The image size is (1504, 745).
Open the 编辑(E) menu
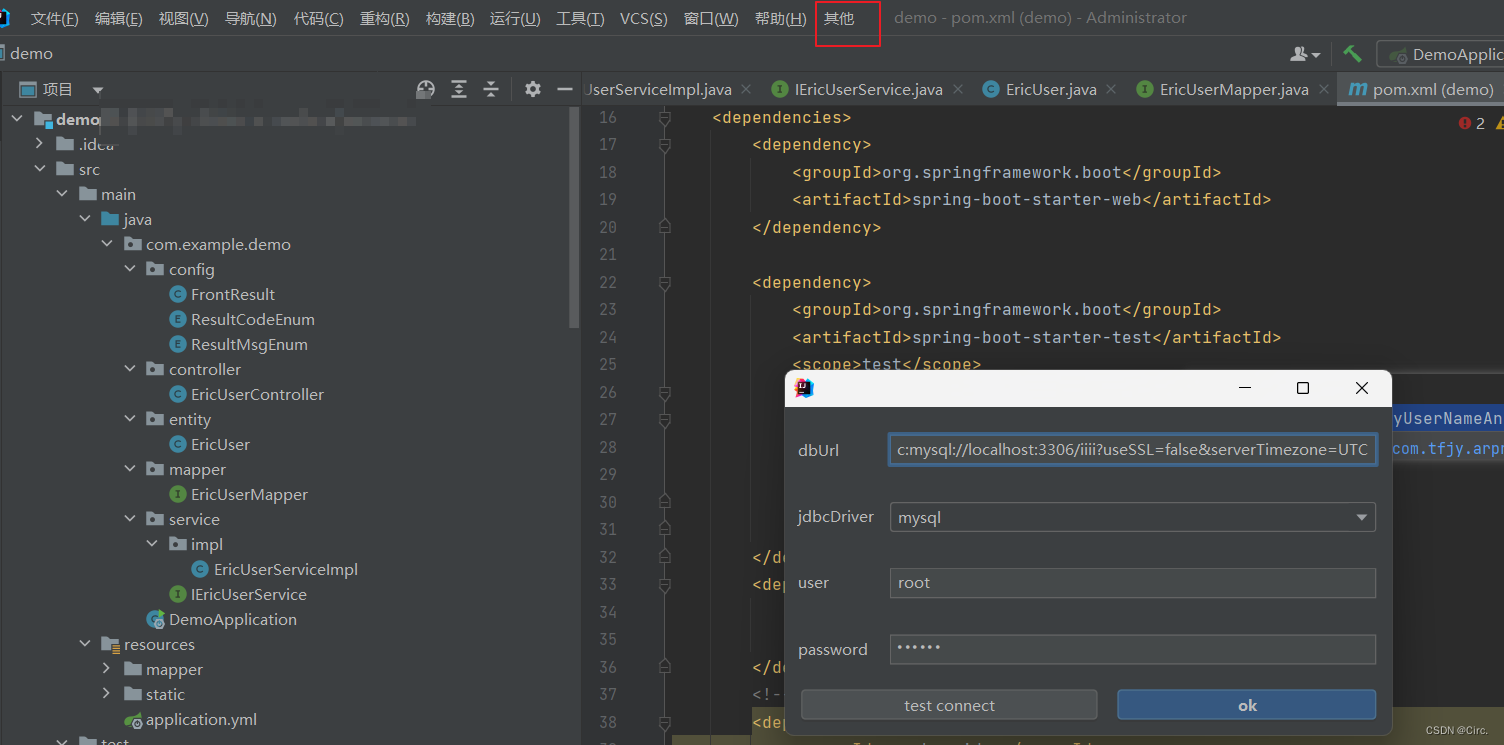[118, 19]
